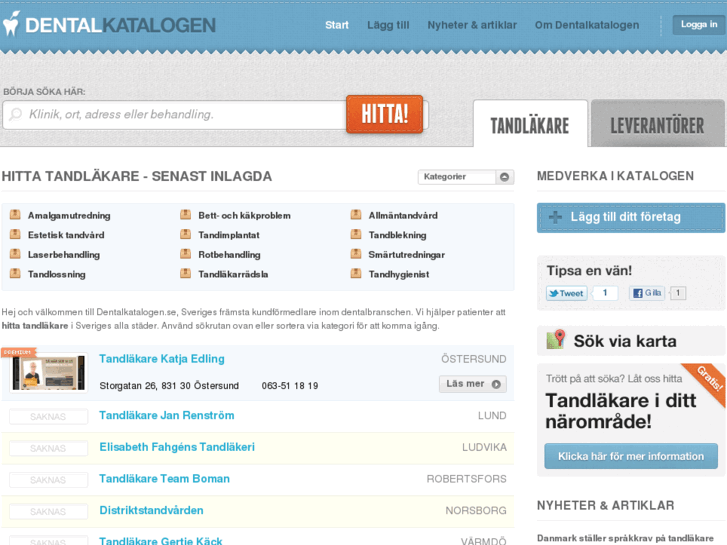Click the SAKNAS placeholder for Jan Renström

(x=48, y=417)
